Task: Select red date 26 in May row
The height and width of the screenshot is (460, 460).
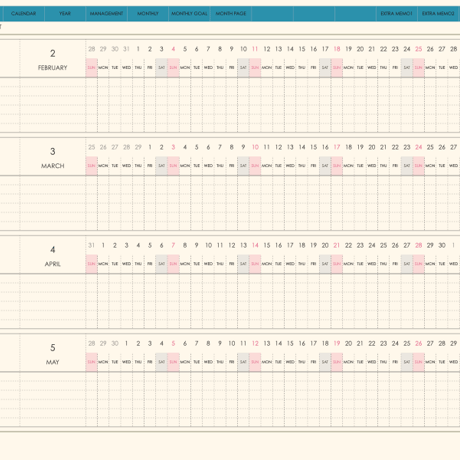Action: pos(419,343)
